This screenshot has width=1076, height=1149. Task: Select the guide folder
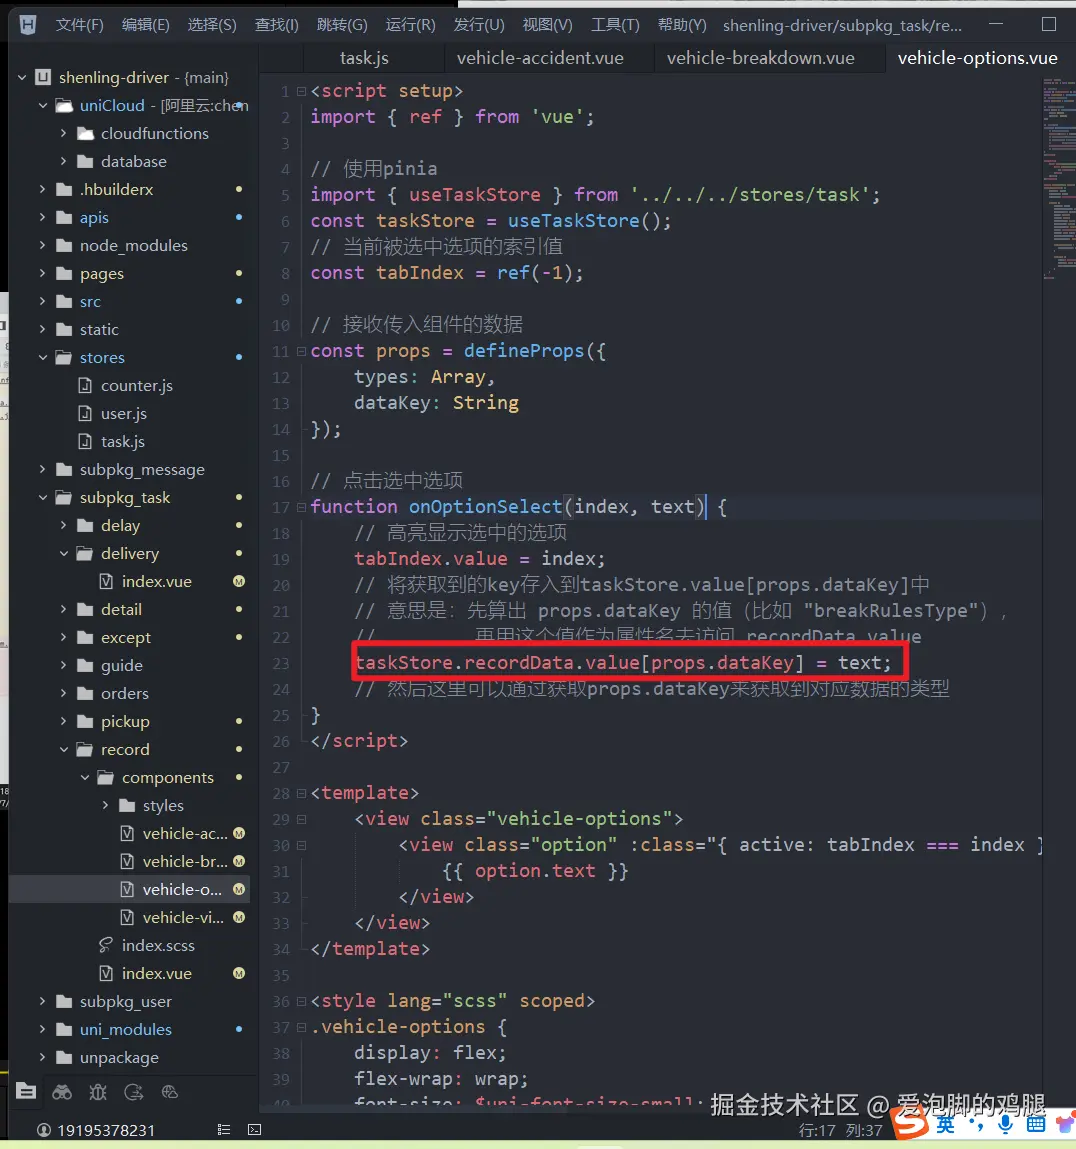click(x=122, y=665)
